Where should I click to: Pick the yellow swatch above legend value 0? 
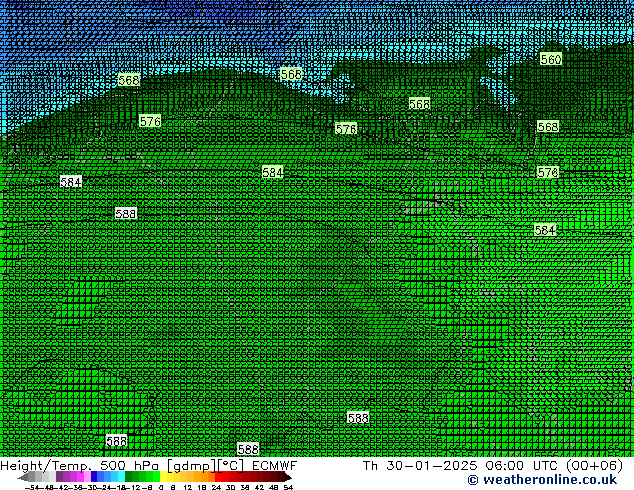[163, 477]
